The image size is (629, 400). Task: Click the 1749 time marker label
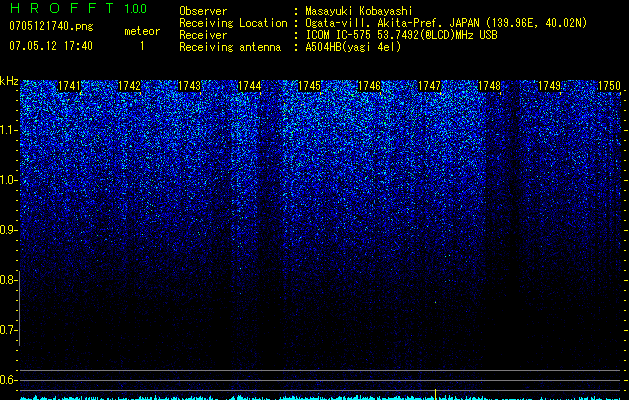pos(549,86)
